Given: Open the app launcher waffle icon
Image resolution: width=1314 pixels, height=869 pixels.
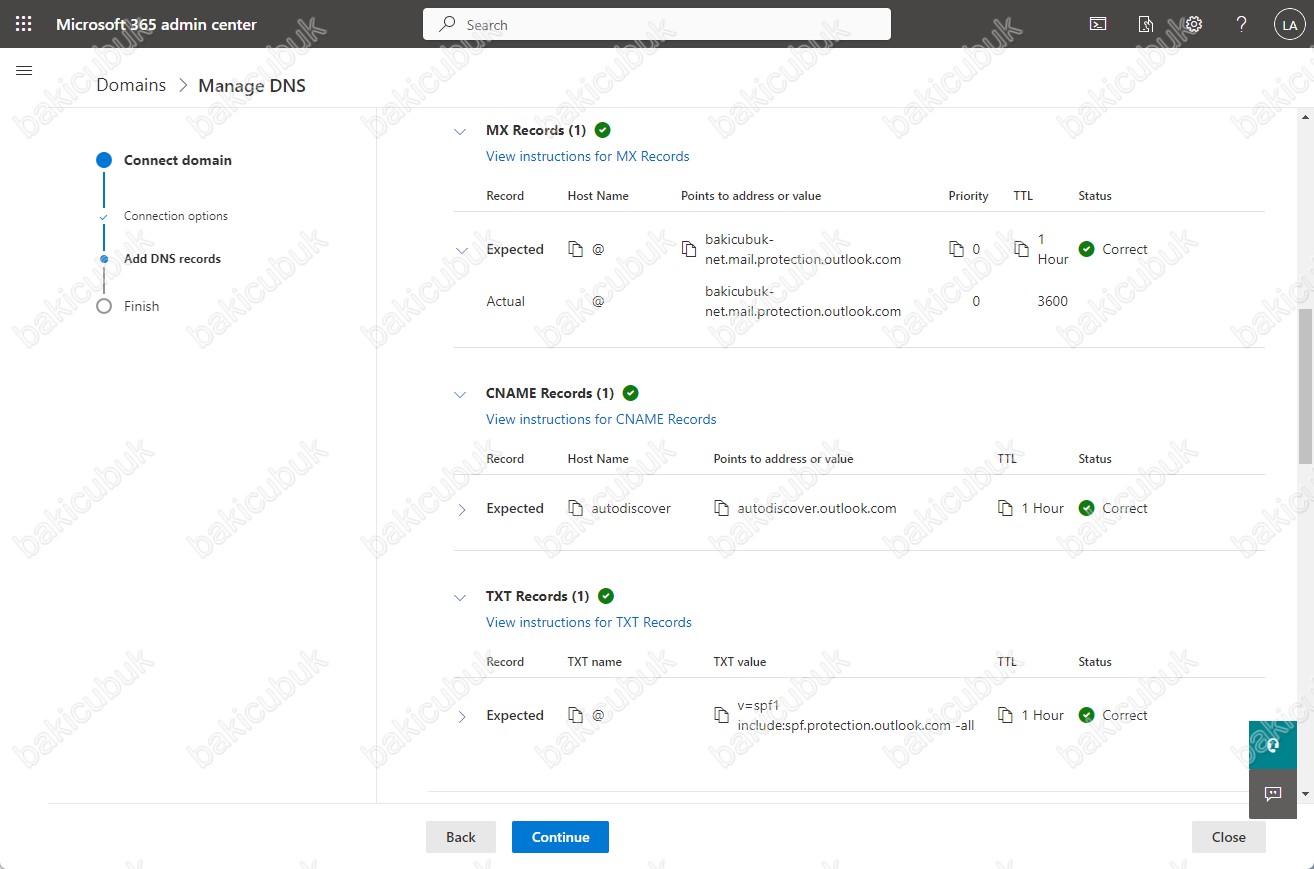Looking at the screenshot, I should tap(24, 24).
